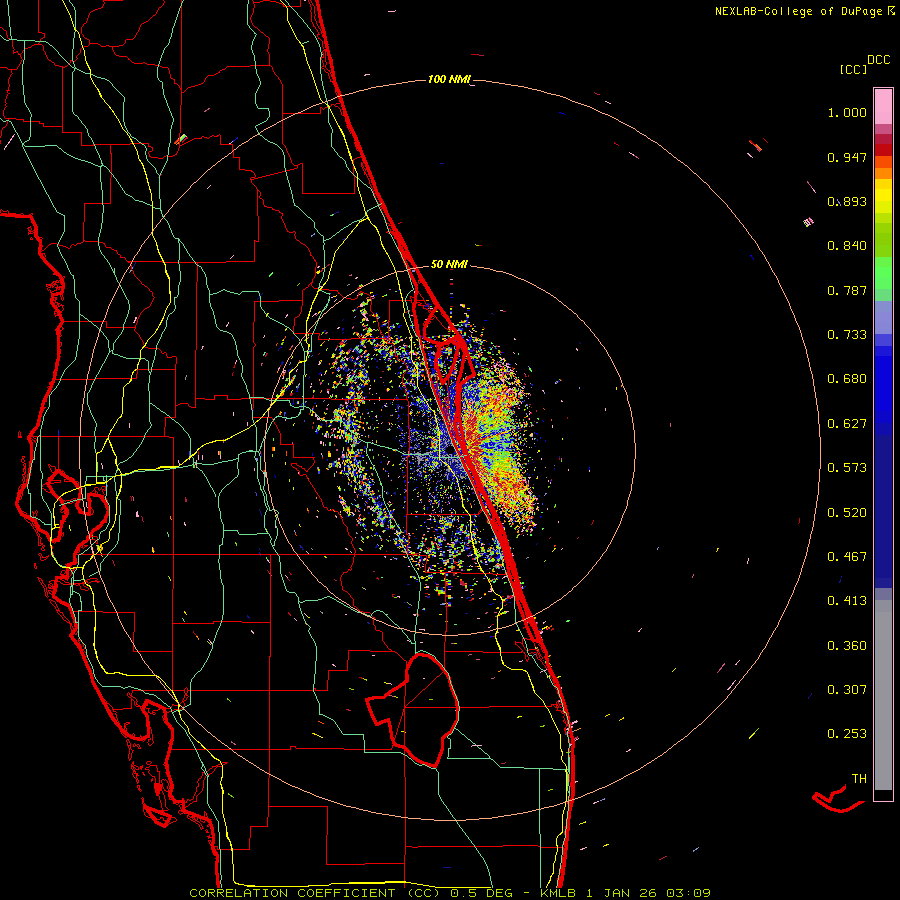Click the 50 NMI range ring label
This screenshot has width=900, height=900.
coord(449,265)
